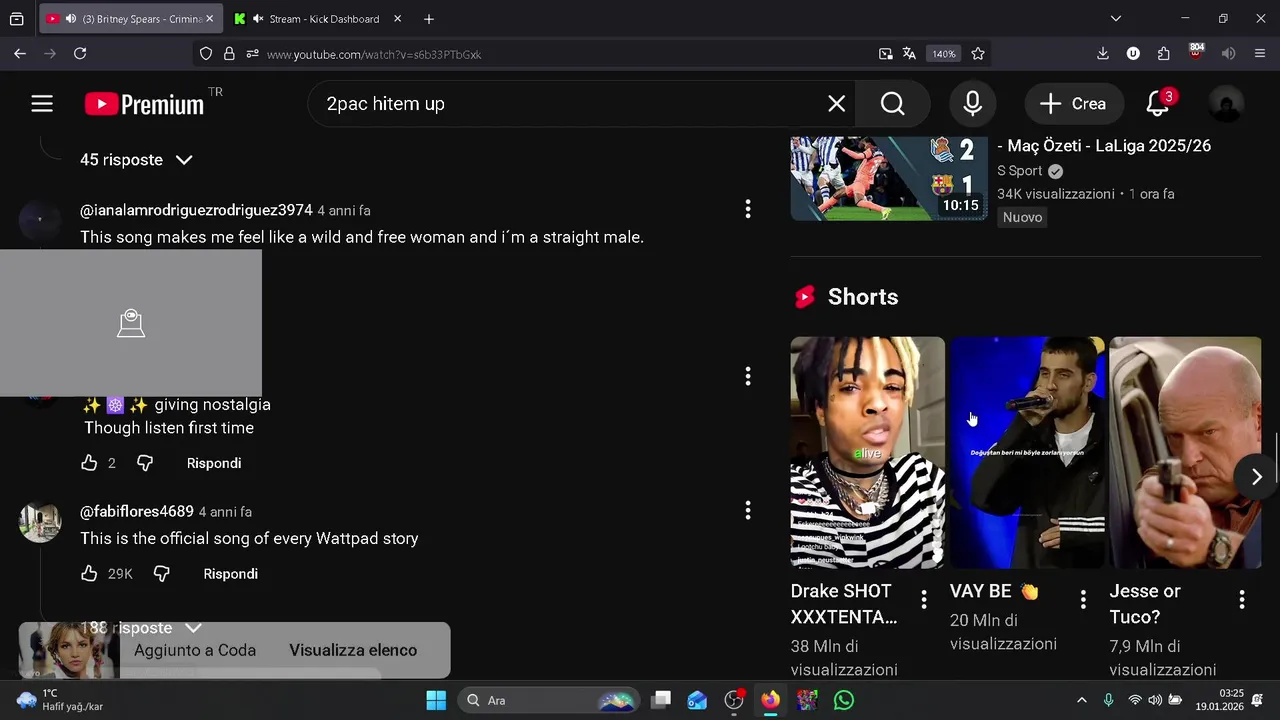Mute audio on Kick Dashboard tab

point(258,19)
